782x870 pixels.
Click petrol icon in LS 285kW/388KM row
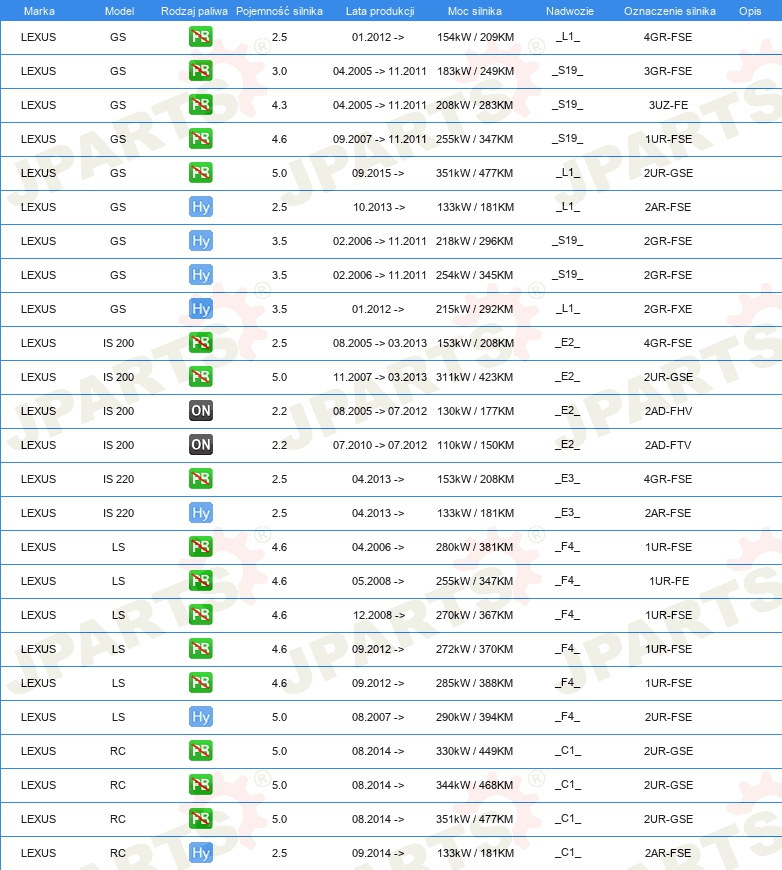[200, 682]
